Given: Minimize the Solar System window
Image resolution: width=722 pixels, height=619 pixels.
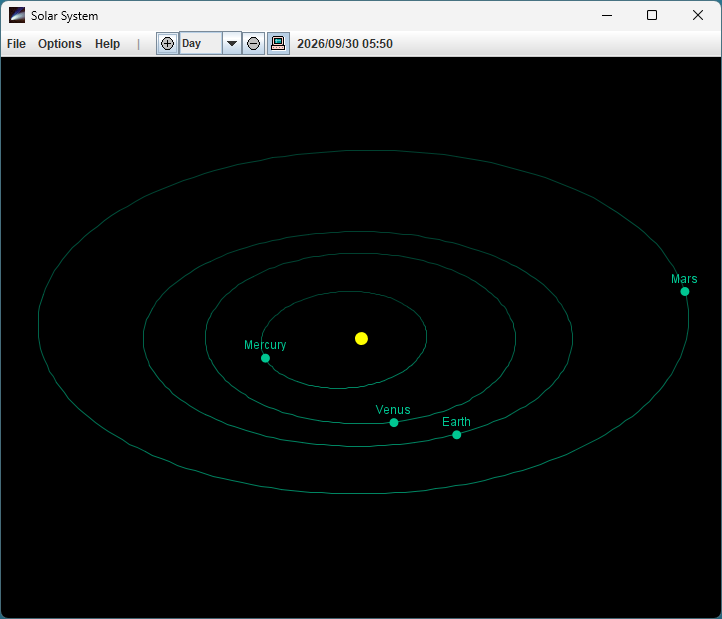Looking at the screenshot, I should pyautogui.click(x=607, y=15).
